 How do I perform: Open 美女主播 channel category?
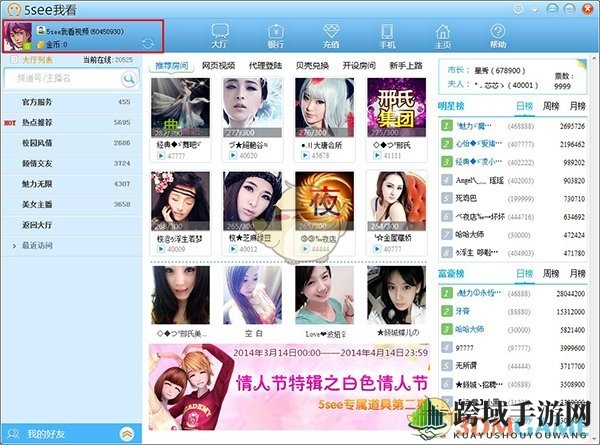72,205
